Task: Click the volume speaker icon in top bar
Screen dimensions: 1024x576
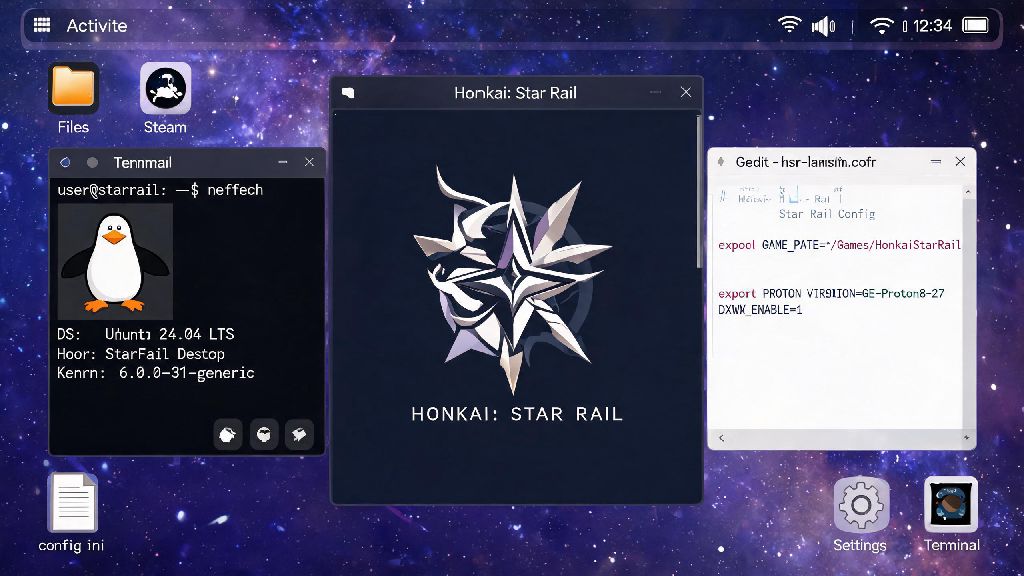Action: pyautogui.click(x=823, y=26)
